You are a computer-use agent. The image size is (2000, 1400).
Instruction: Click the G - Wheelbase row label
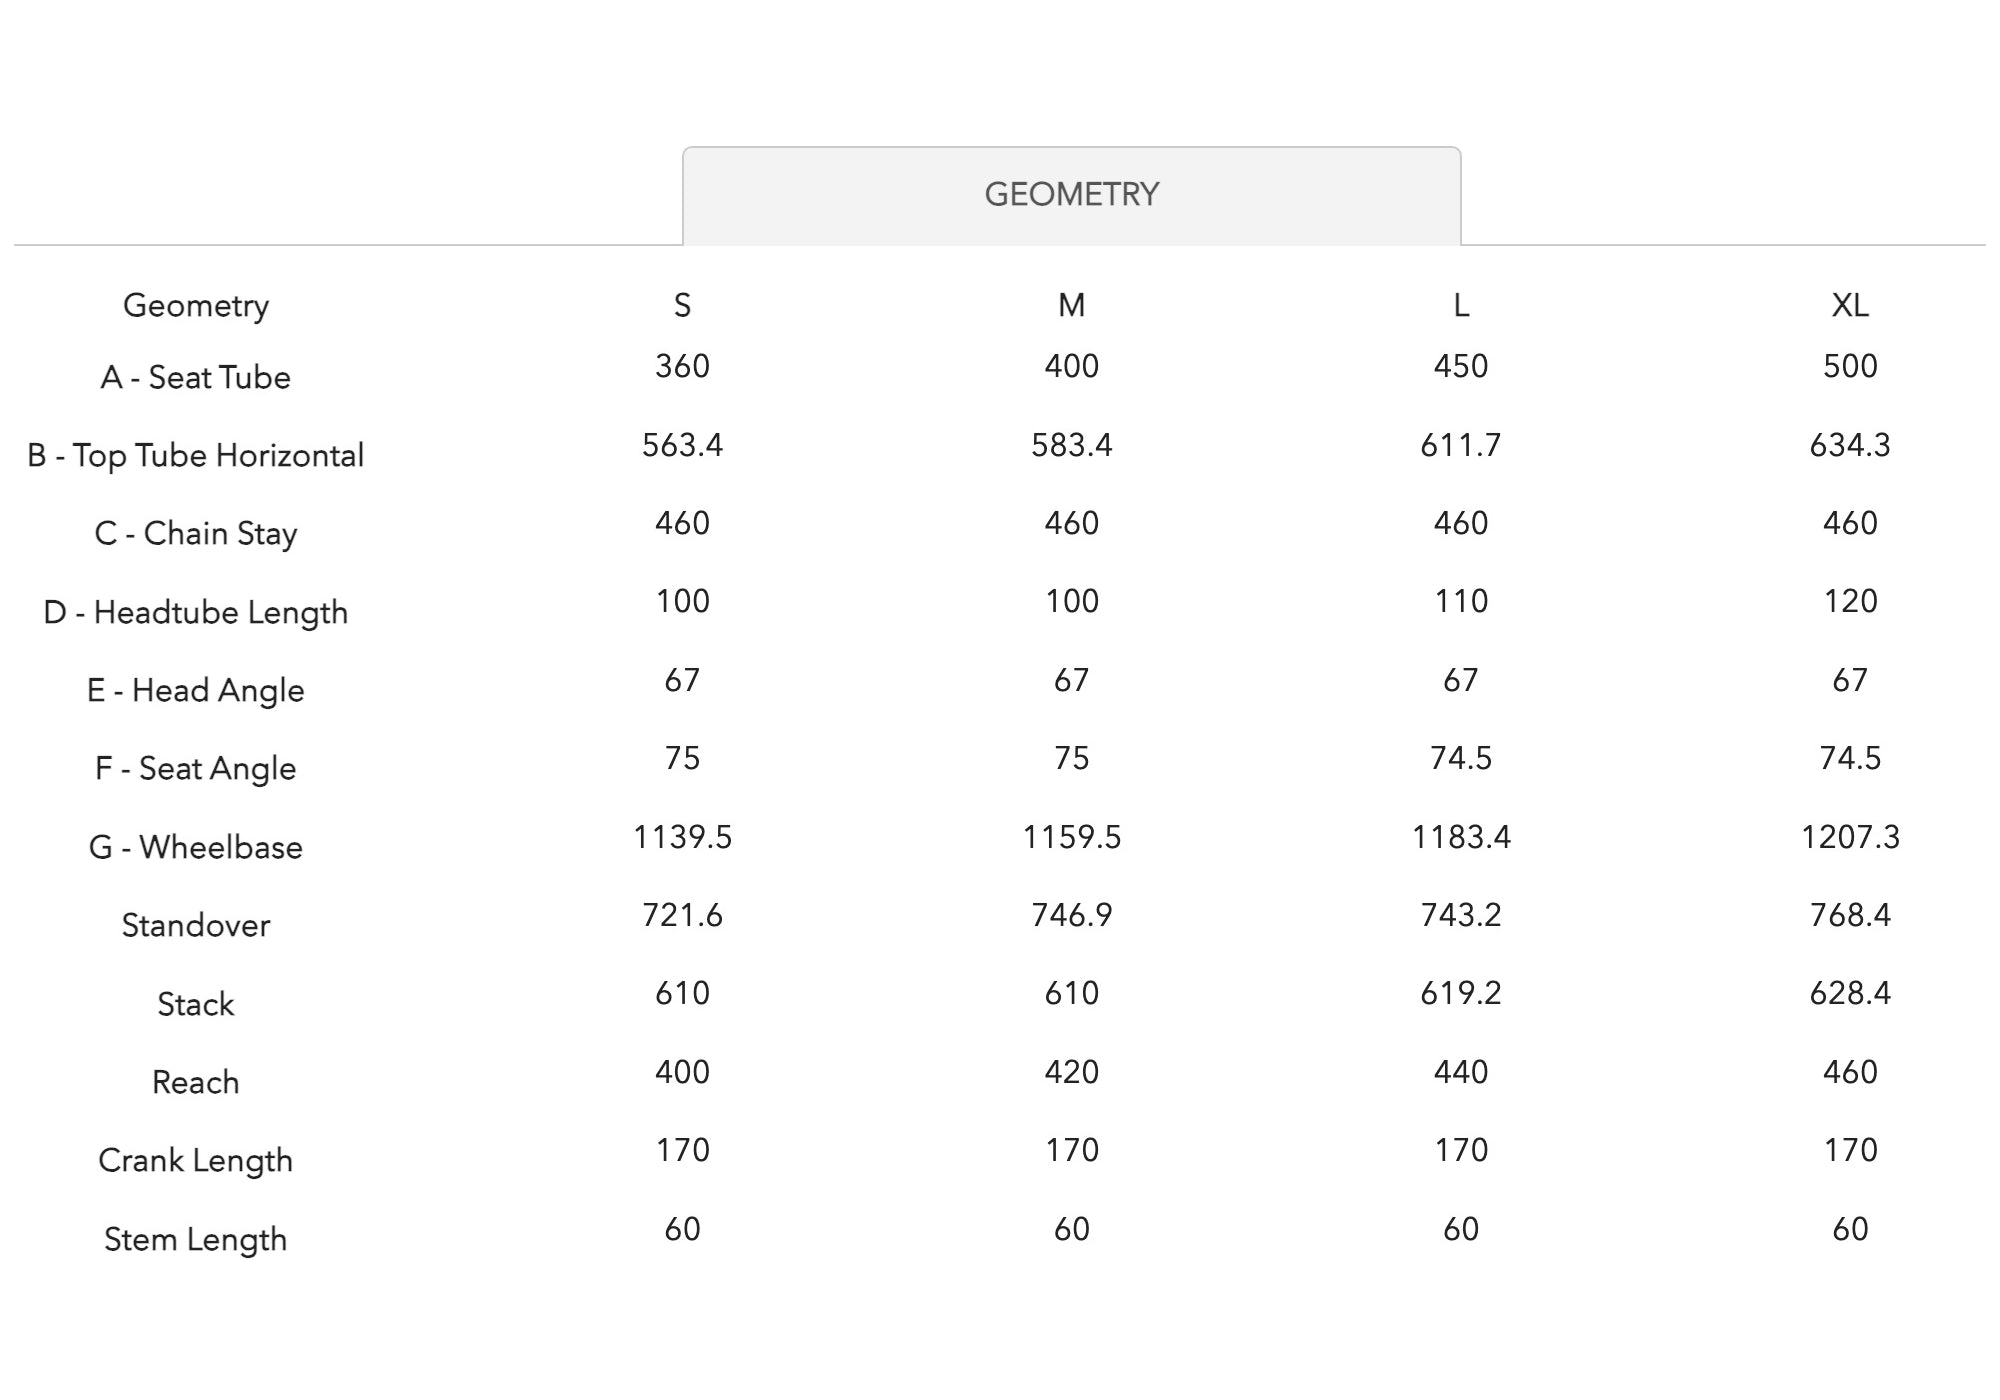196,847
